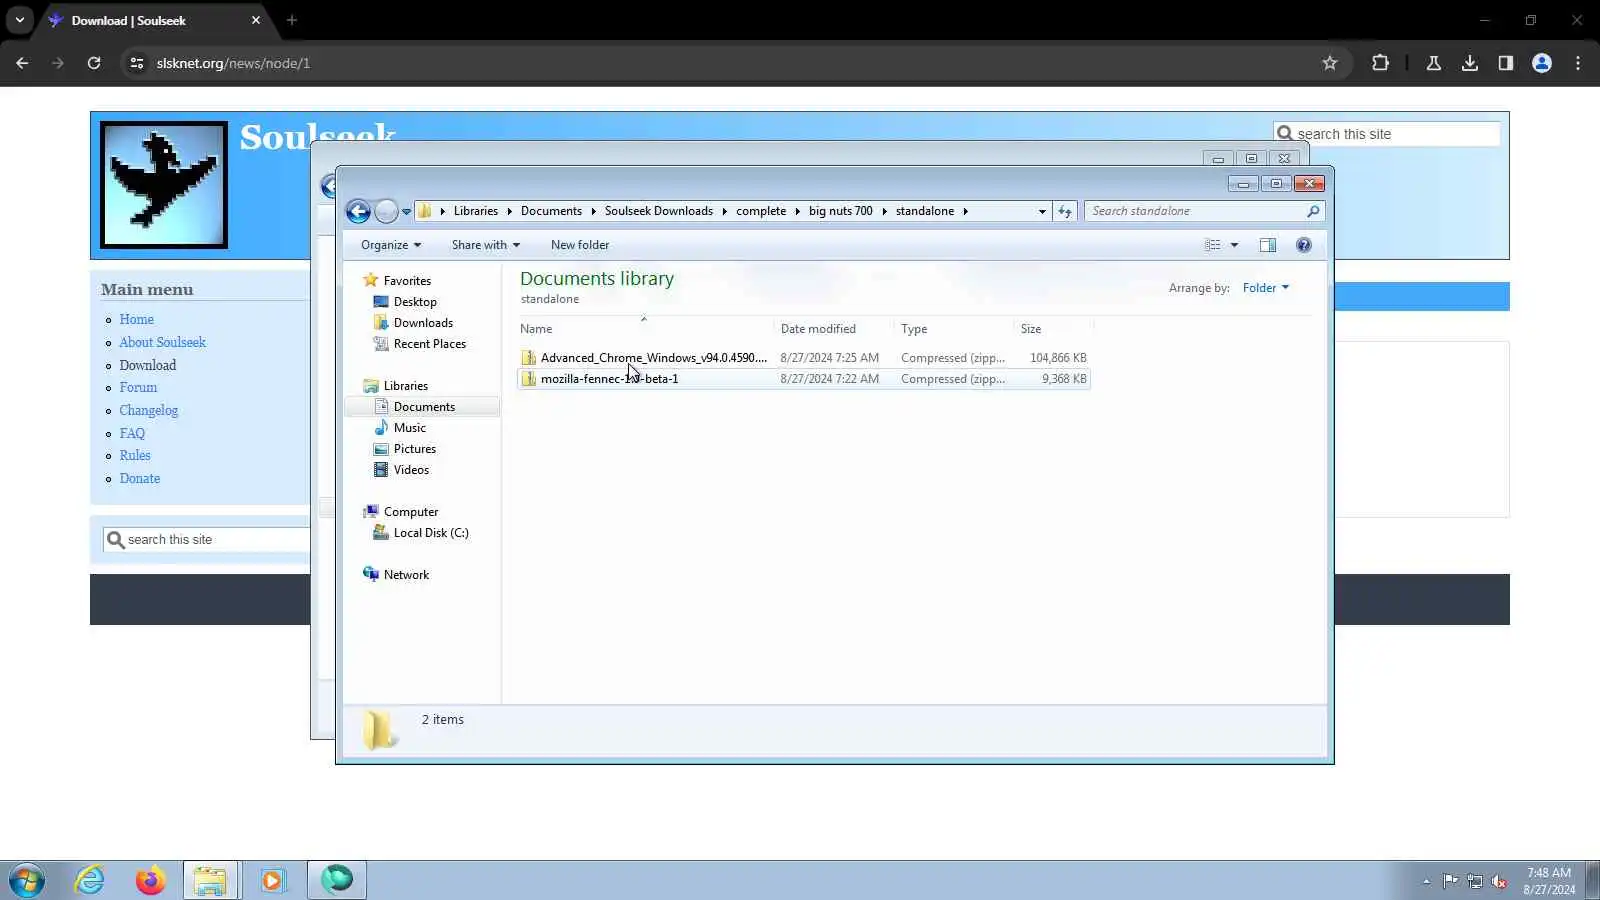The height and width of the screenshot is (900, 1600).
Task: Select Music library in navigation pane
Action: coord(410,428)
